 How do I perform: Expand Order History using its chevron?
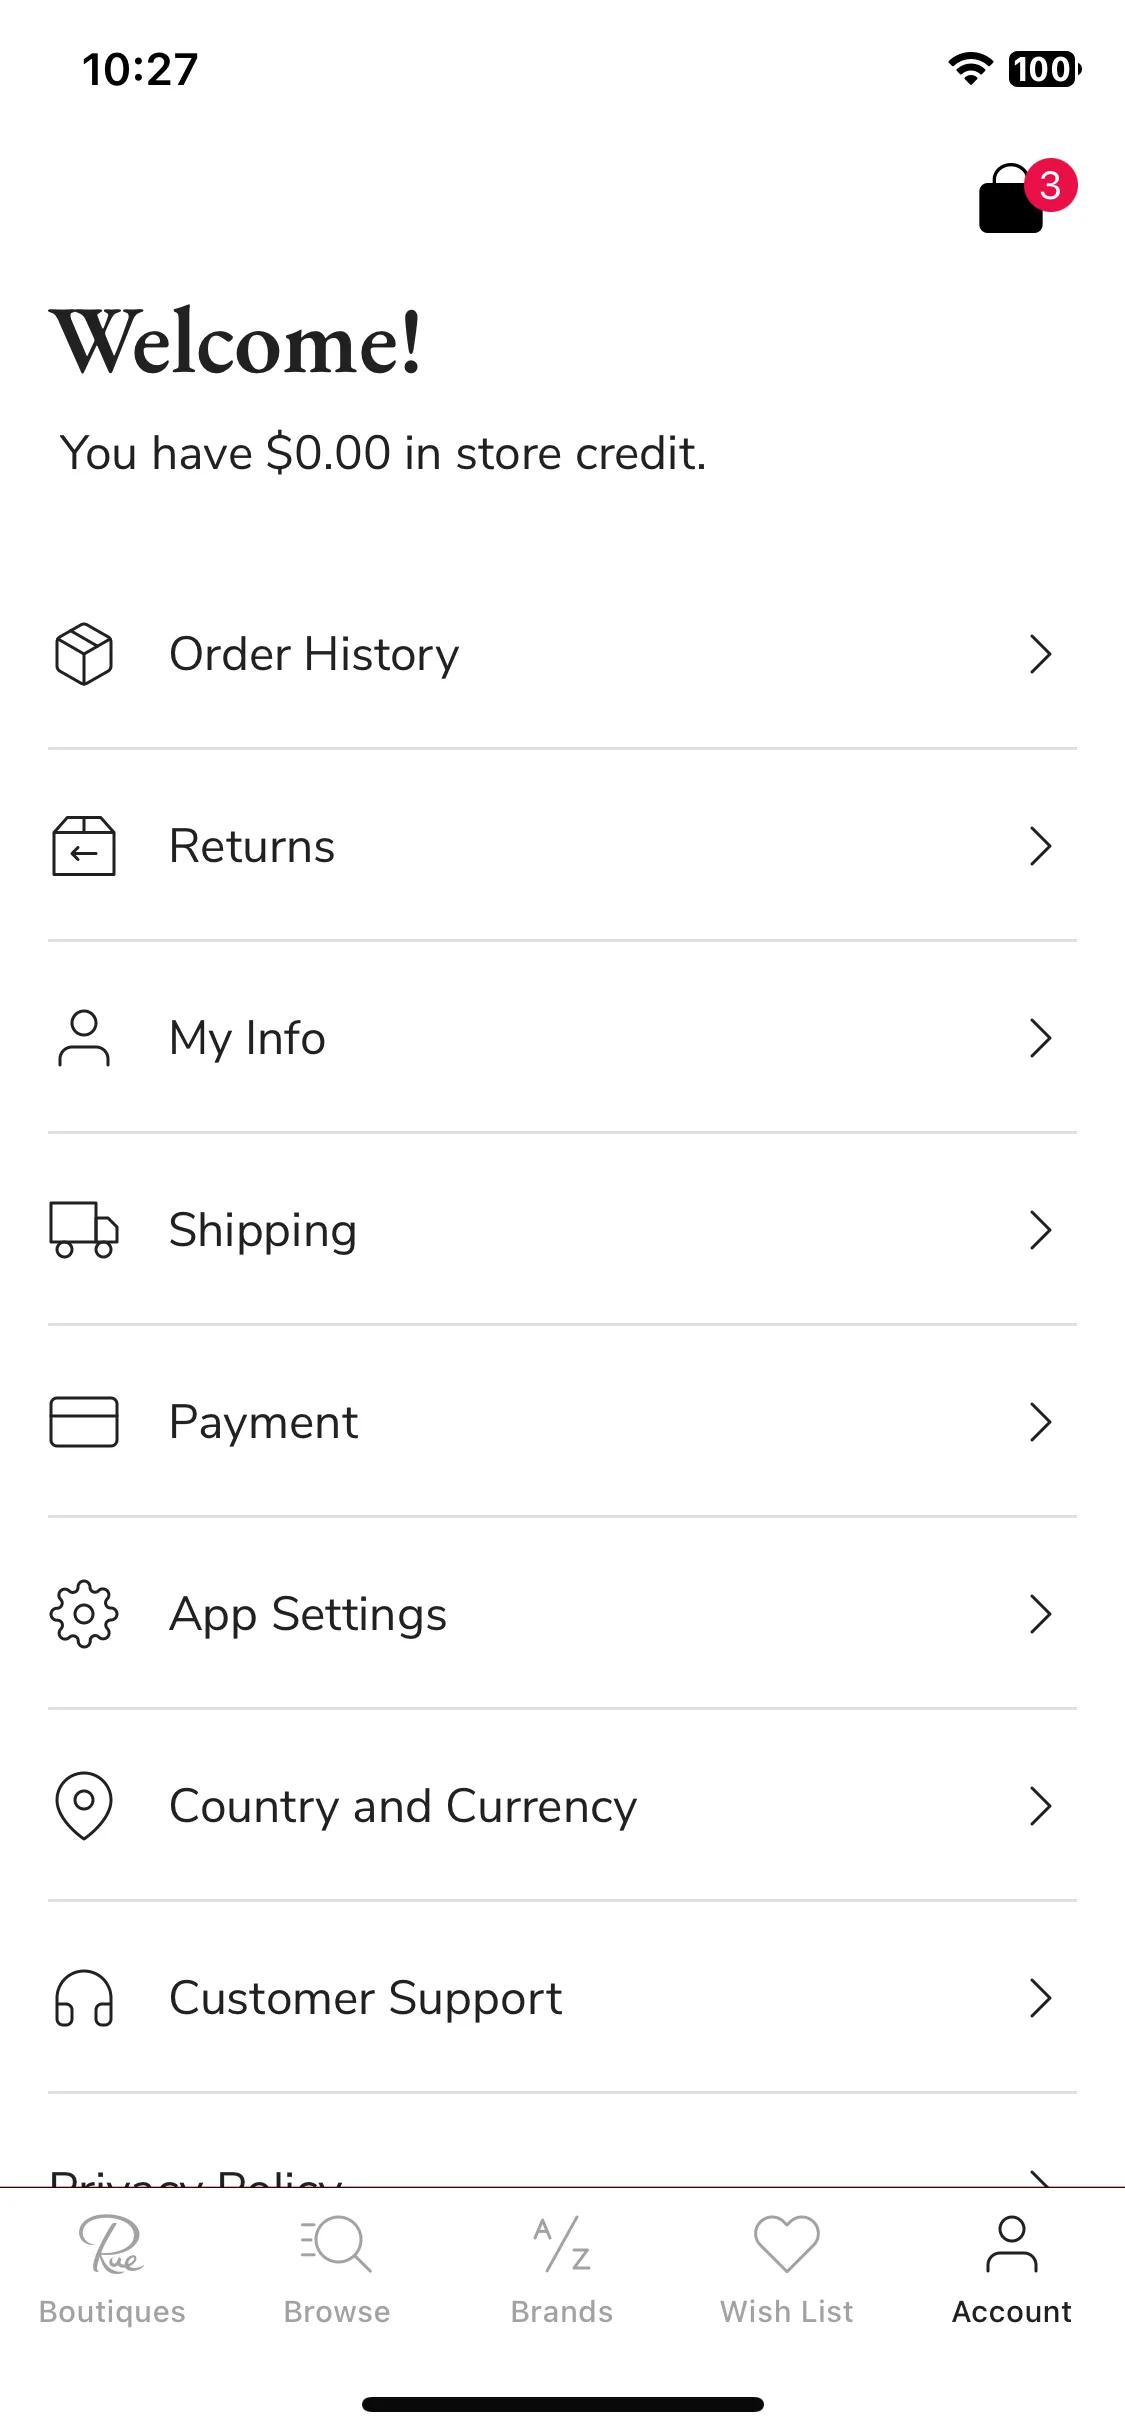pos(1041,654)
